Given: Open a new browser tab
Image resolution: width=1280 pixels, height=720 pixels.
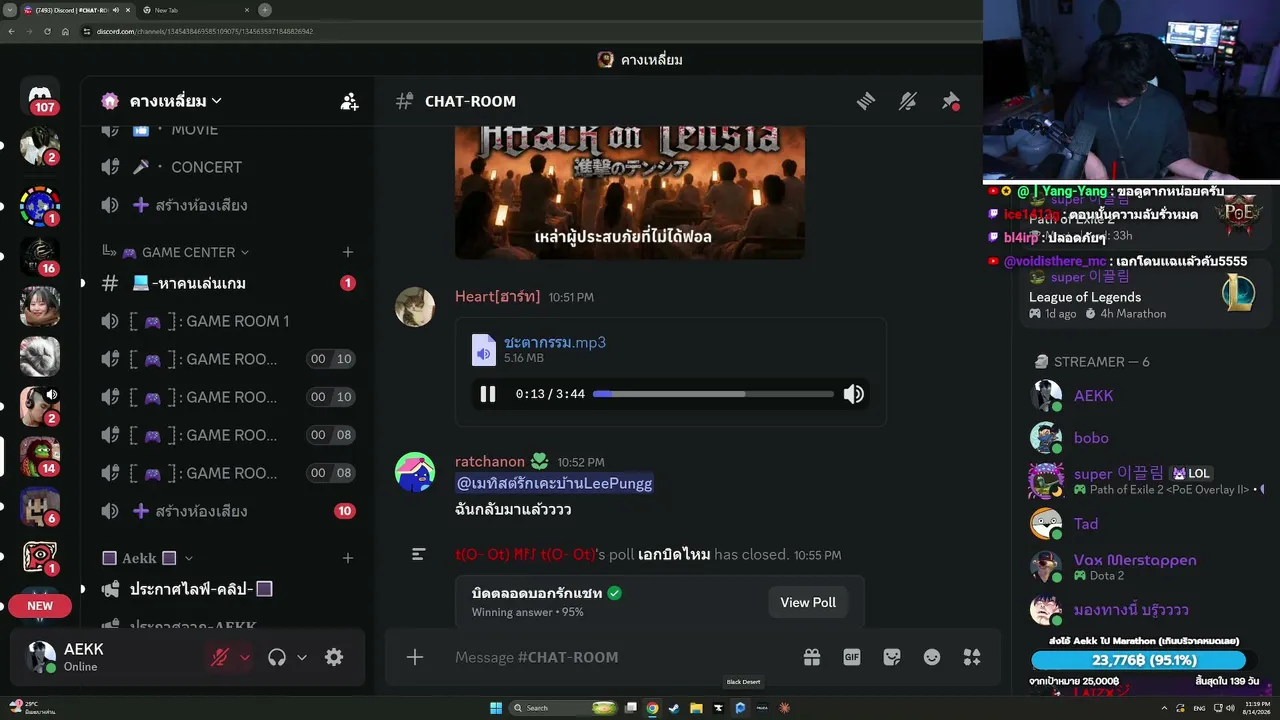Looking at the screenshot, I should (x=265, y=10).
